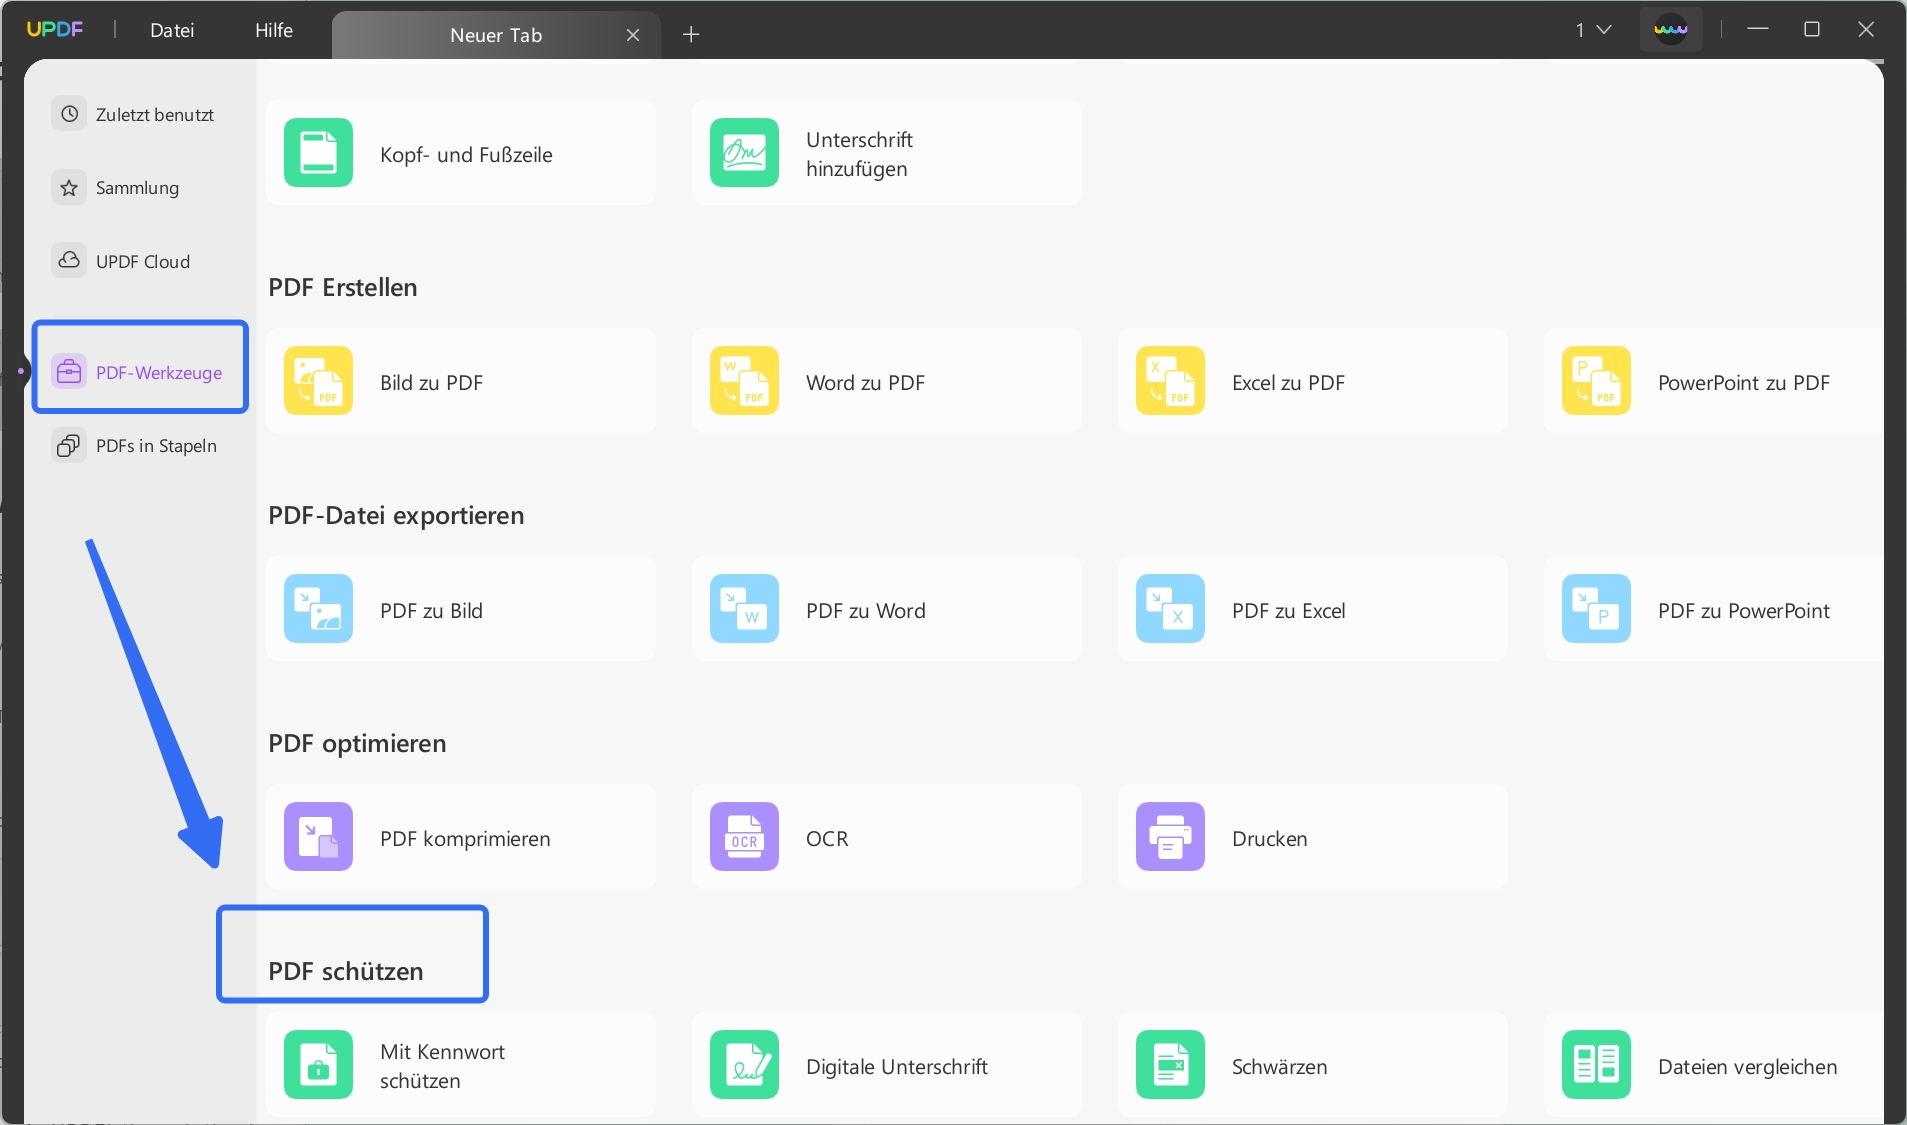This screenshot has width=1907, height=1125.
Task: Switch to the Neuer Tab tab
Action: tap(494, 34)
